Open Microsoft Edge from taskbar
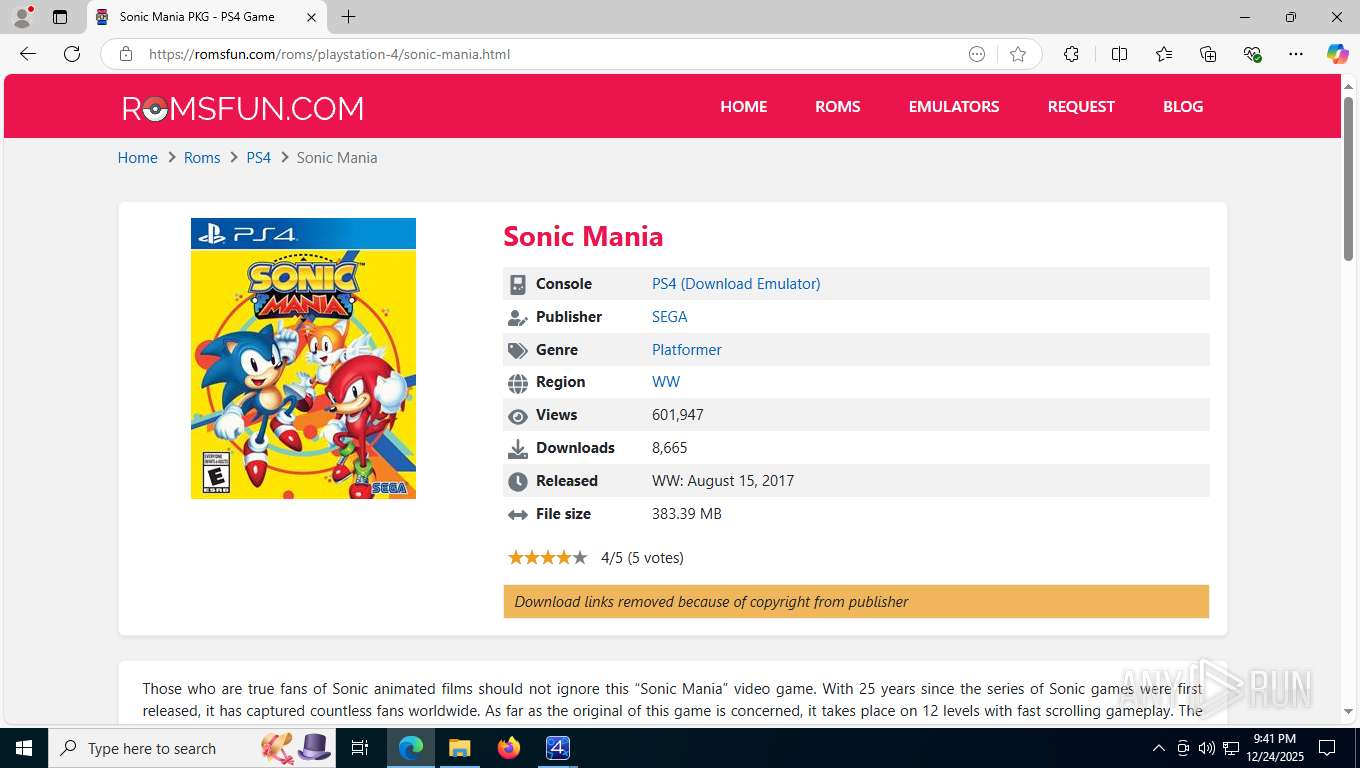Viewport: 1360px width, 768px height. click(411, 748)
